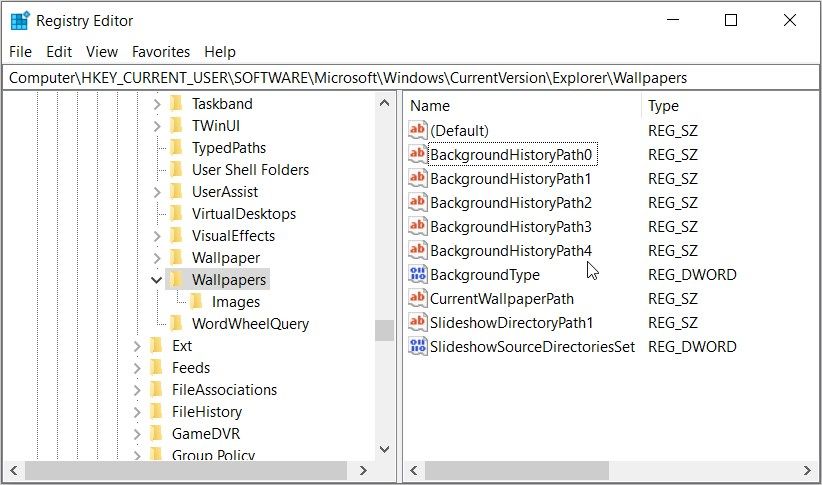Click the Registry Editor app icon in title bar
Screen dimensions: 822x485
point(20,21)
